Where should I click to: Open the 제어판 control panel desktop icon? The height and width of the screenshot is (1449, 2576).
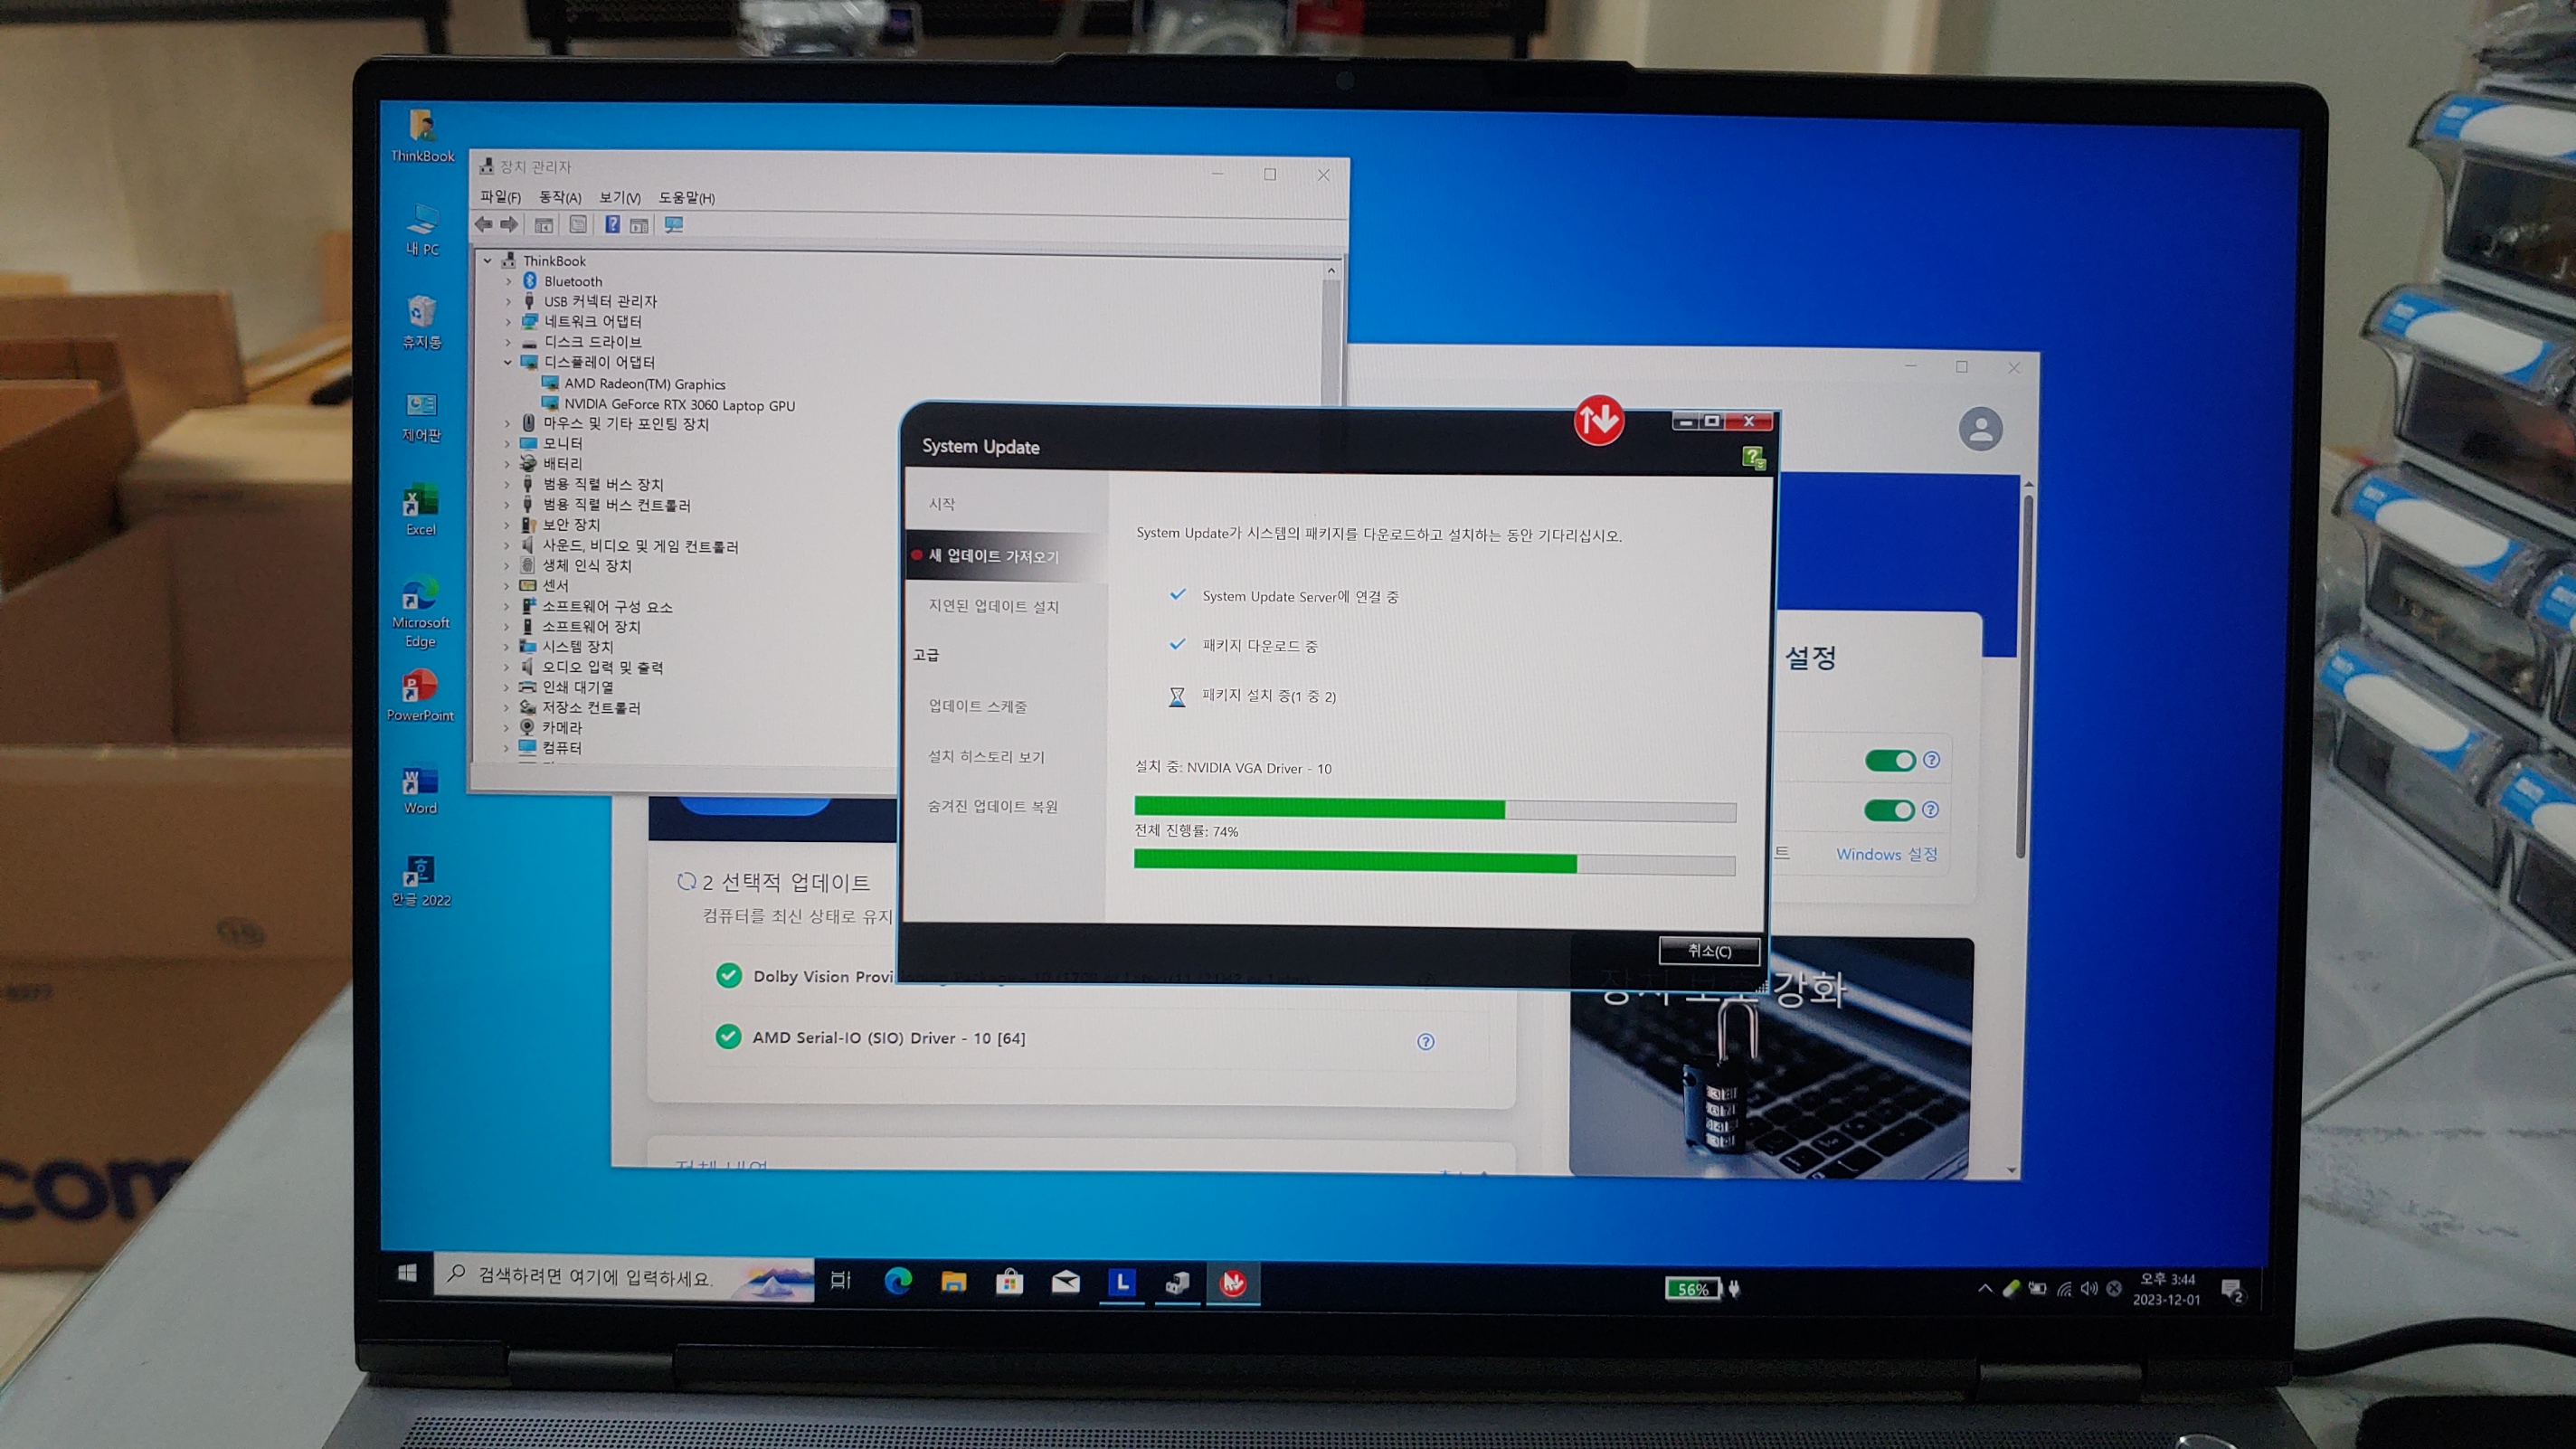(x=422, y=416)
